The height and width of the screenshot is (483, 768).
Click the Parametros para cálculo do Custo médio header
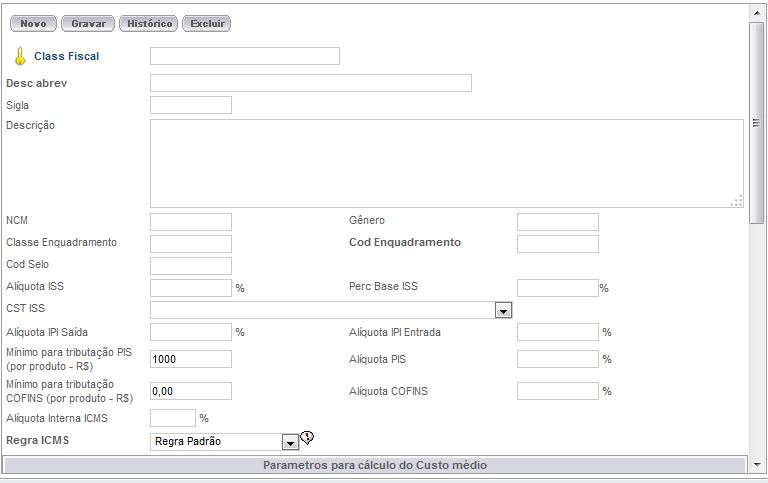pyautogui.click(x=375, y=465)
